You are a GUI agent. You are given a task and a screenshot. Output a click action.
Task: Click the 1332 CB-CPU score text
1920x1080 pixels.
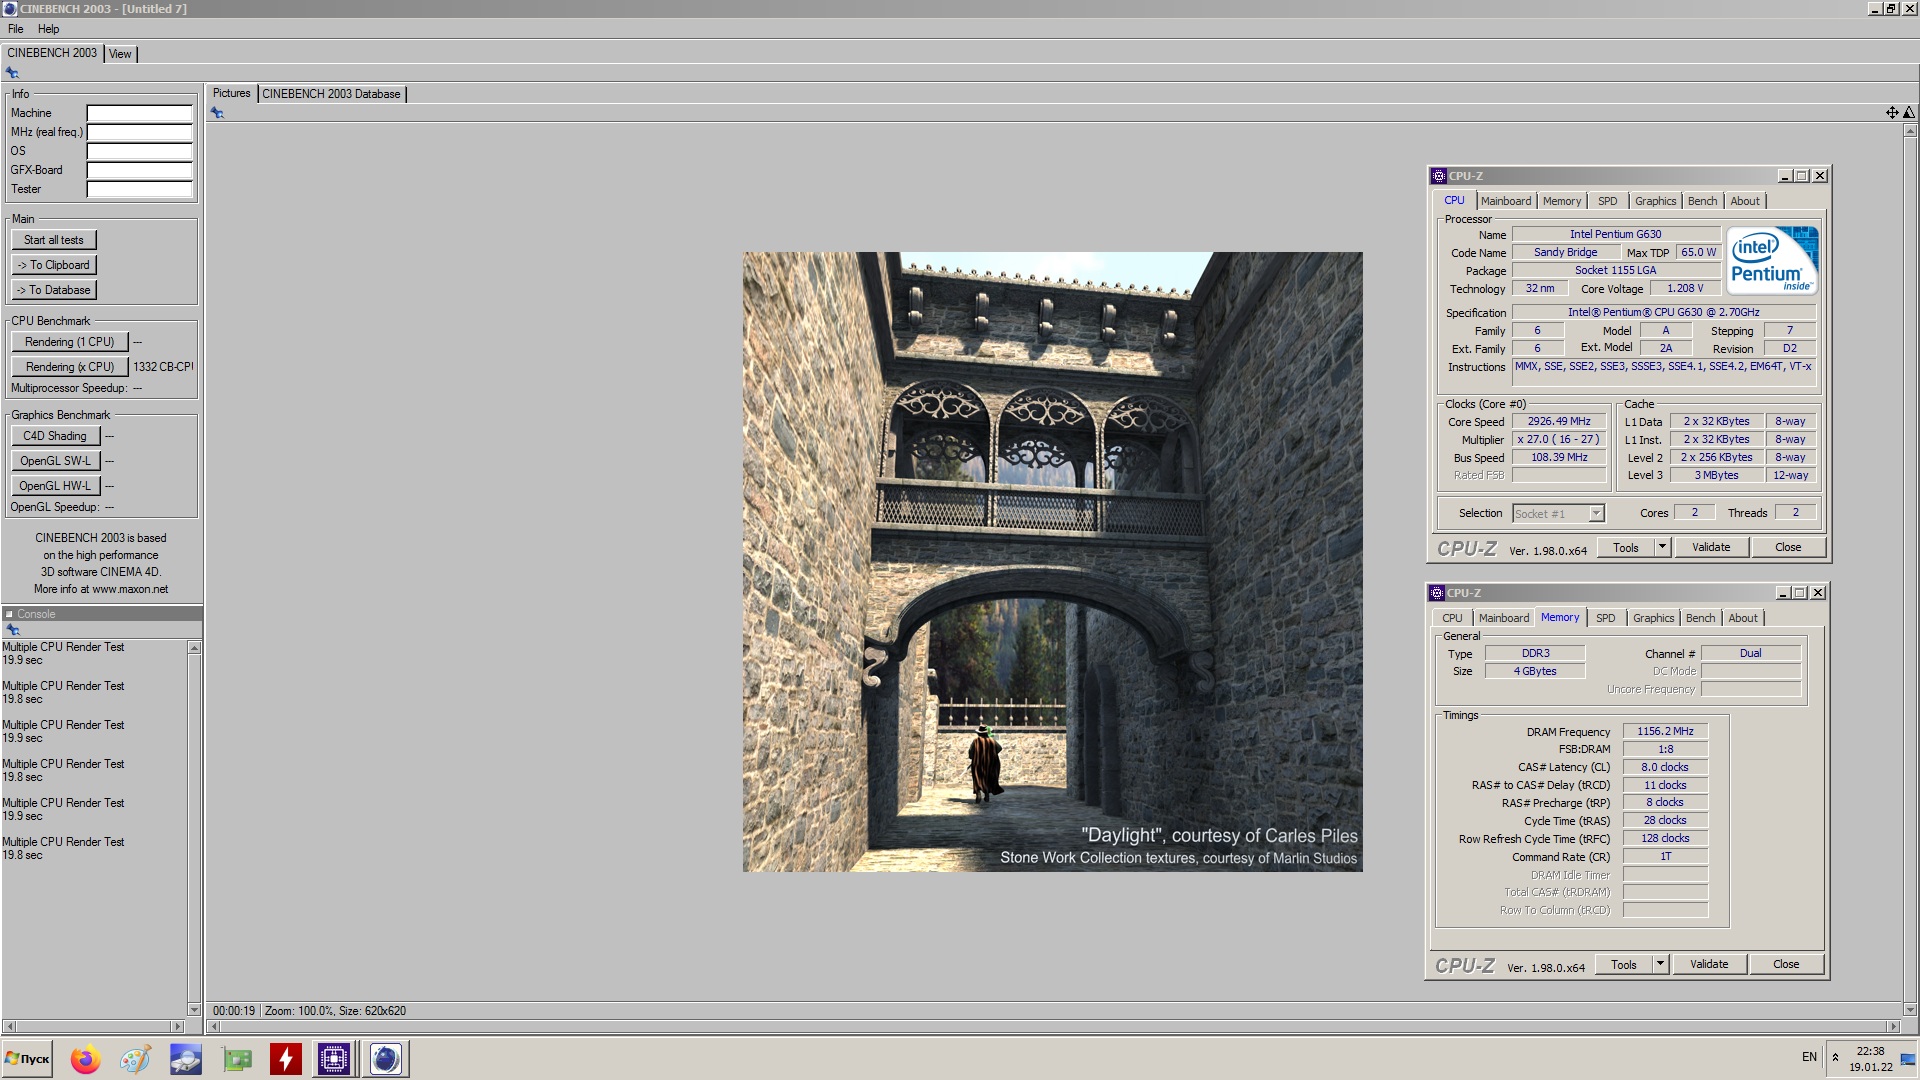pyautogui.click(x=163, y=367)
